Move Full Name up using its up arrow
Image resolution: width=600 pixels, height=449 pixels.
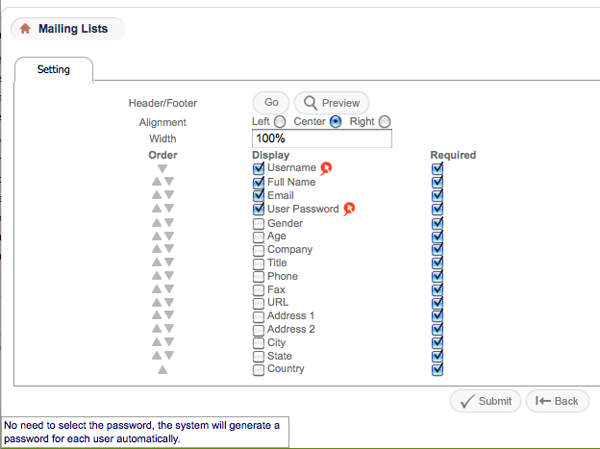[x=155, y=182]
